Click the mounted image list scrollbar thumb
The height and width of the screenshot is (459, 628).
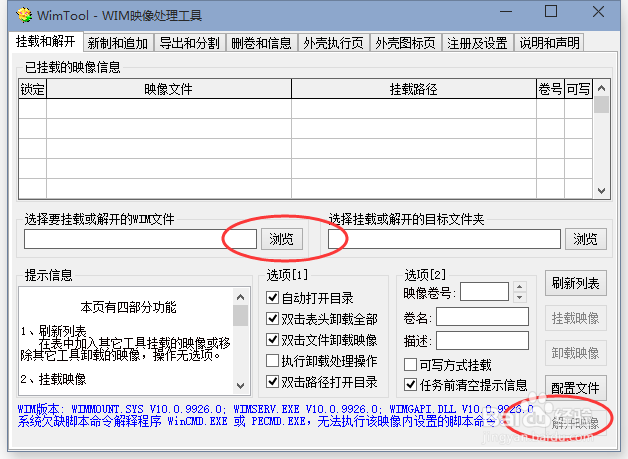pos(601,105)
